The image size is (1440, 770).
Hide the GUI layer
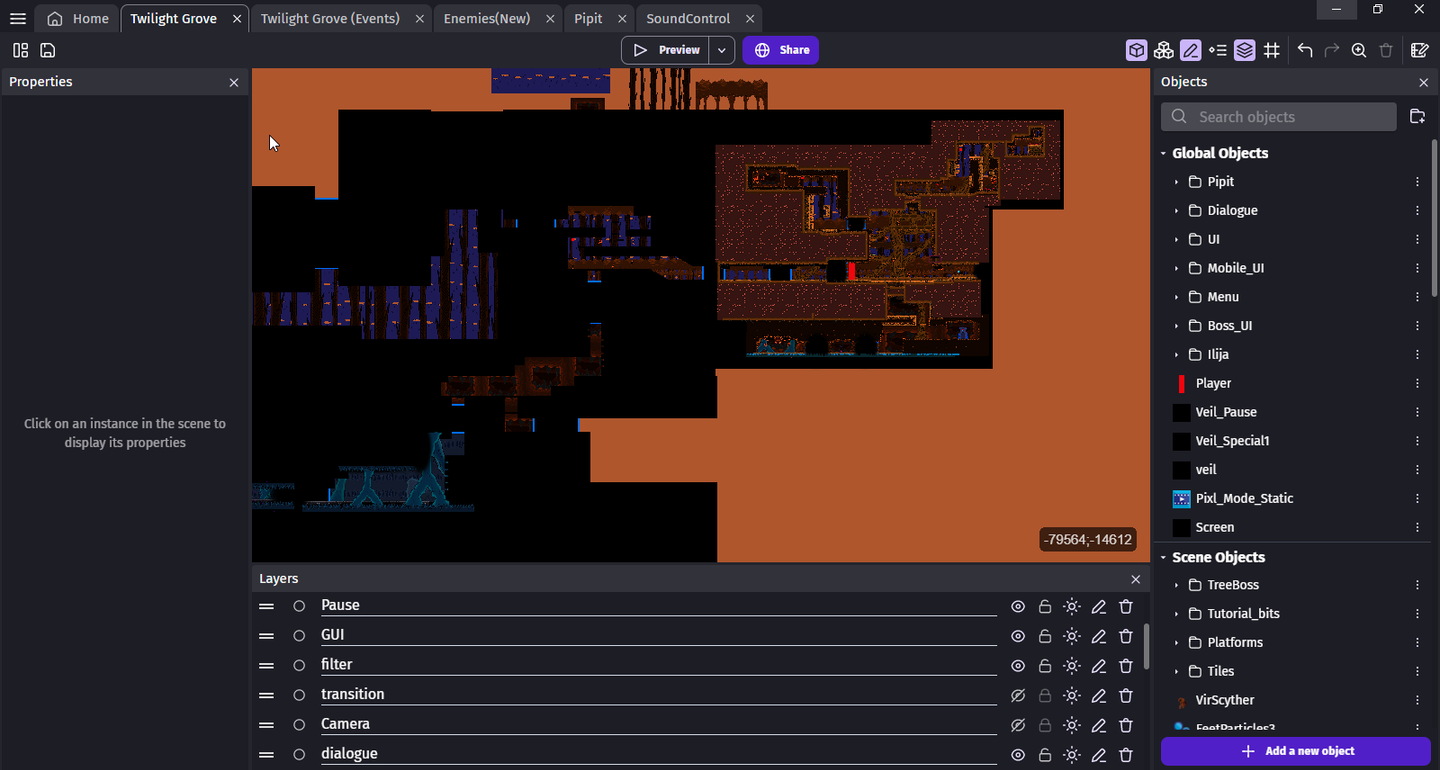click(1018, 636)
